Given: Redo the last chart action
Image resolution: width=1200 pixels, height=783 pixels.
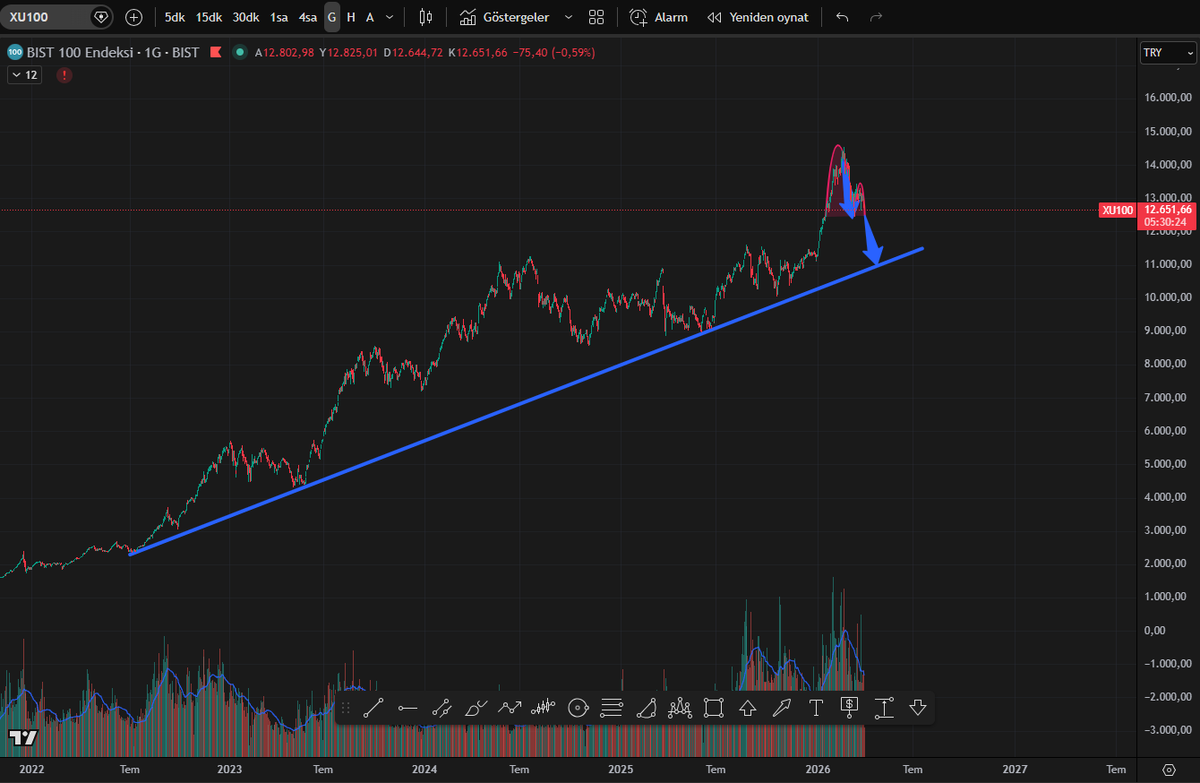Looking at the screenshot, I should click(876, 17).
